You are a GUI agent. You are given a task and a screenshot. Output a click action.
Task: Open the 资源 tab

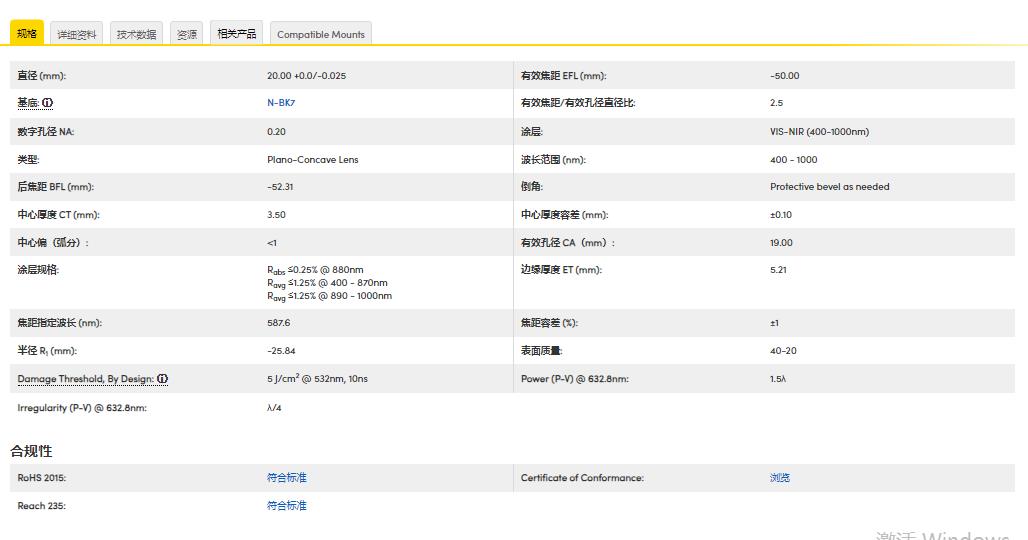tap(187, 35)
